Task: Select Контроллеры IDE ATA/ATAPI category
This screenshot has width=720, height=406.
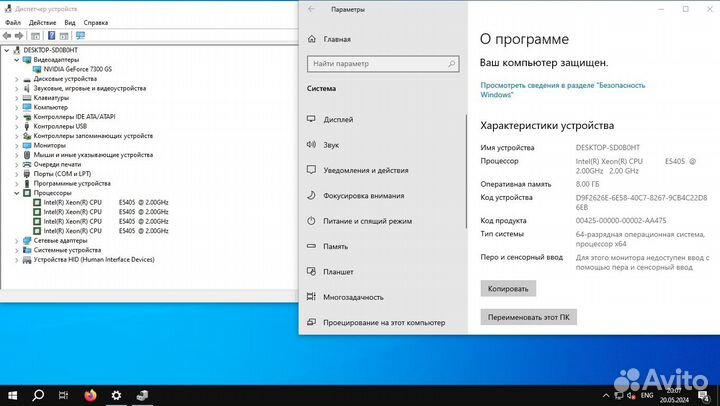Action: [74, 117]
